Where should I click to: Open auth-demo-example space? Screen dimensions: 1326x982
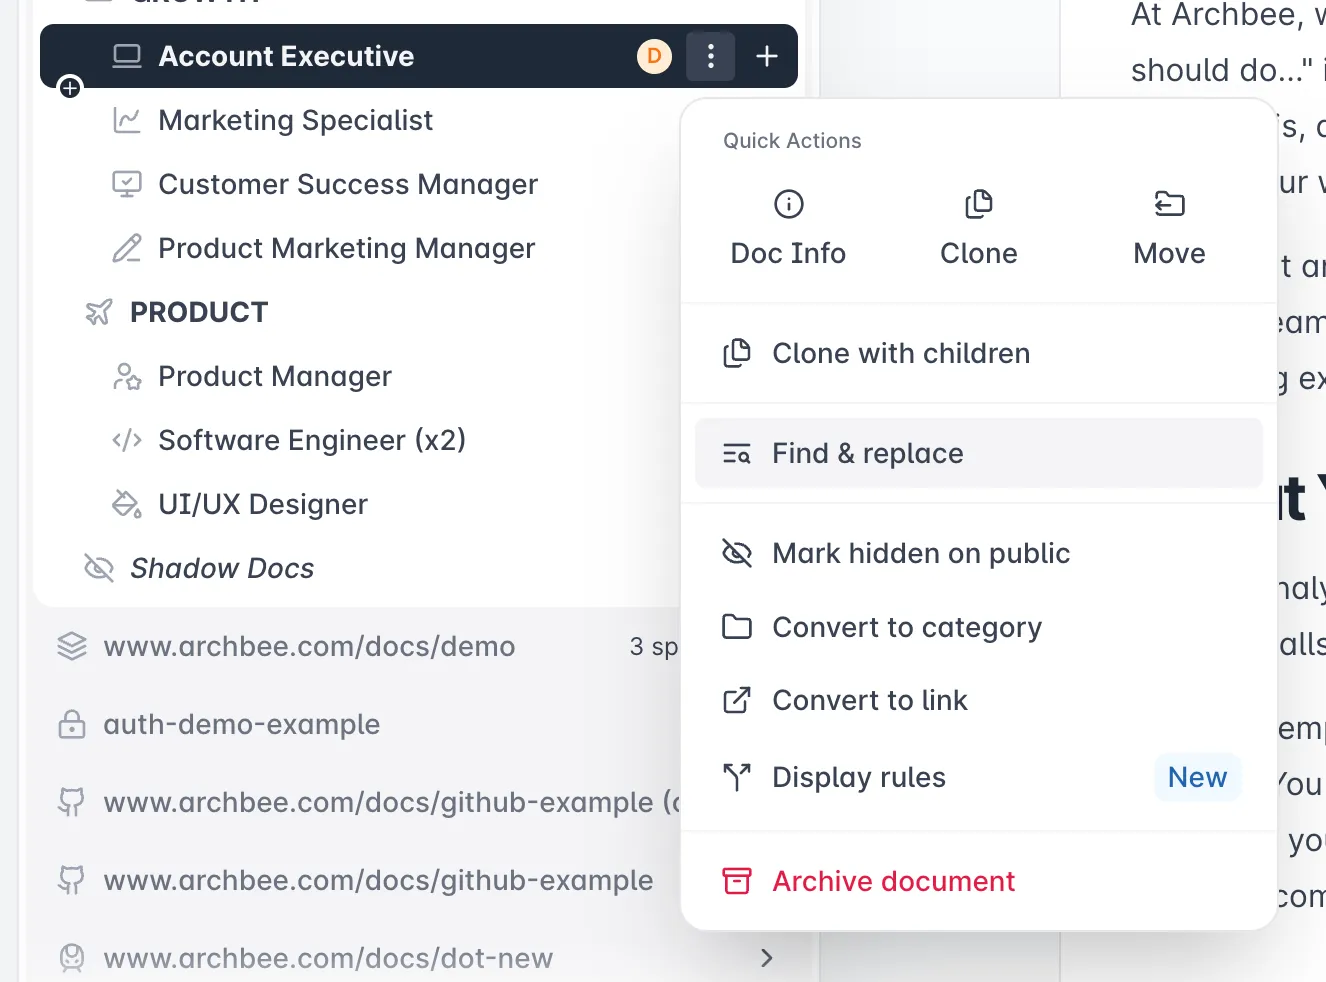point(241,724)
